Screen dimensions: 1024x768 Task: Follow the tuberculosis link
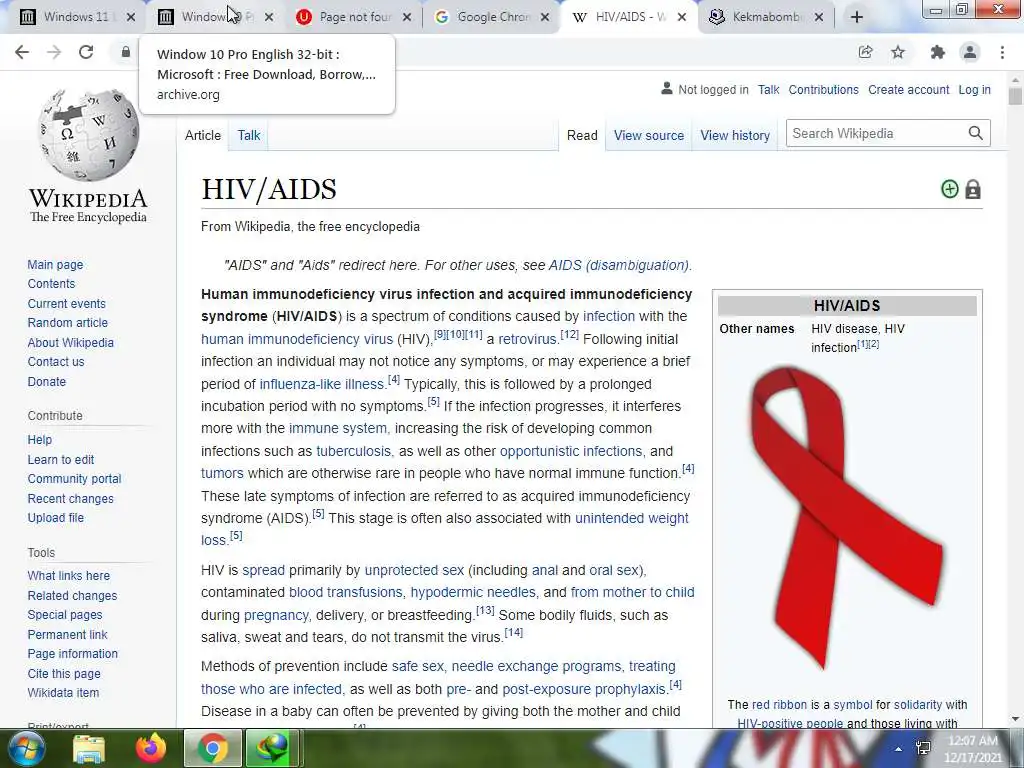click(353, 451)
